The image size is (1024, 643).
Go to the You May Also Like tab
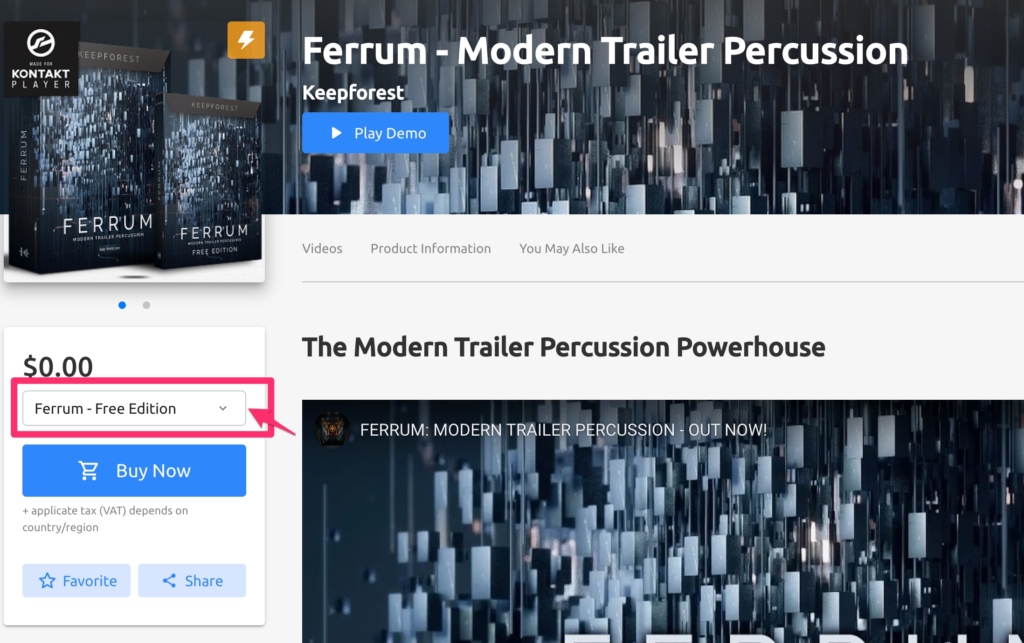click(x=571, y=249)
